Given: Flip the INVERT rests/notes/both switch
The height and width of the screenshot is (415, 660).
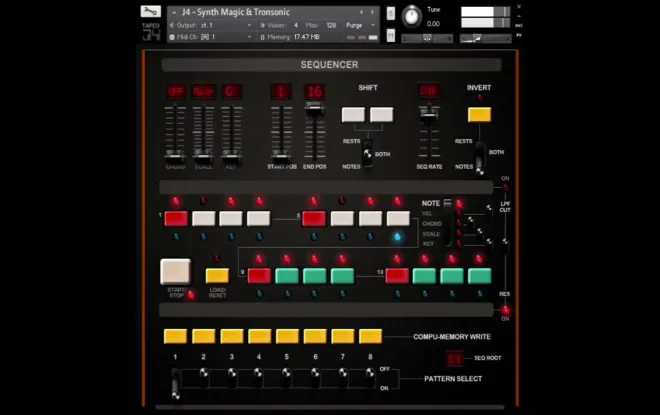Looking at the screenshot, I should pos(480,160).
